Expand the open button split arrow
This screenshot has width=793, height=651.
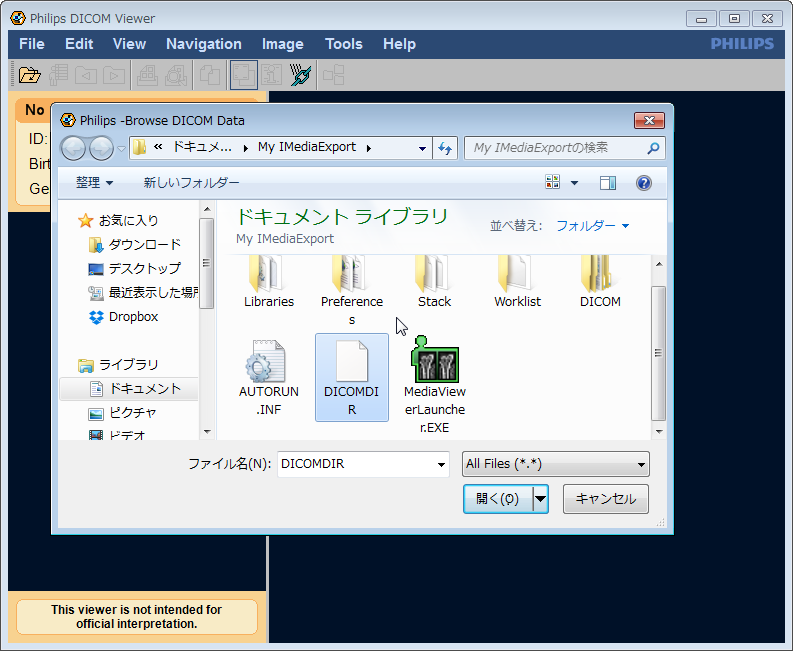pos(541,499)
